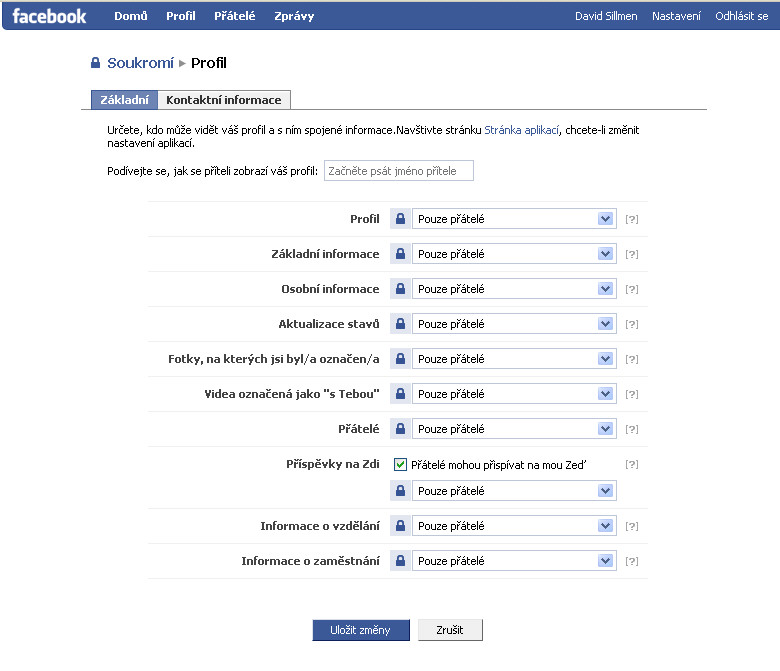The width and height of the screenshot is (780, 671).
Task: Click the facebook logo
Action: [x=49, y=16]
